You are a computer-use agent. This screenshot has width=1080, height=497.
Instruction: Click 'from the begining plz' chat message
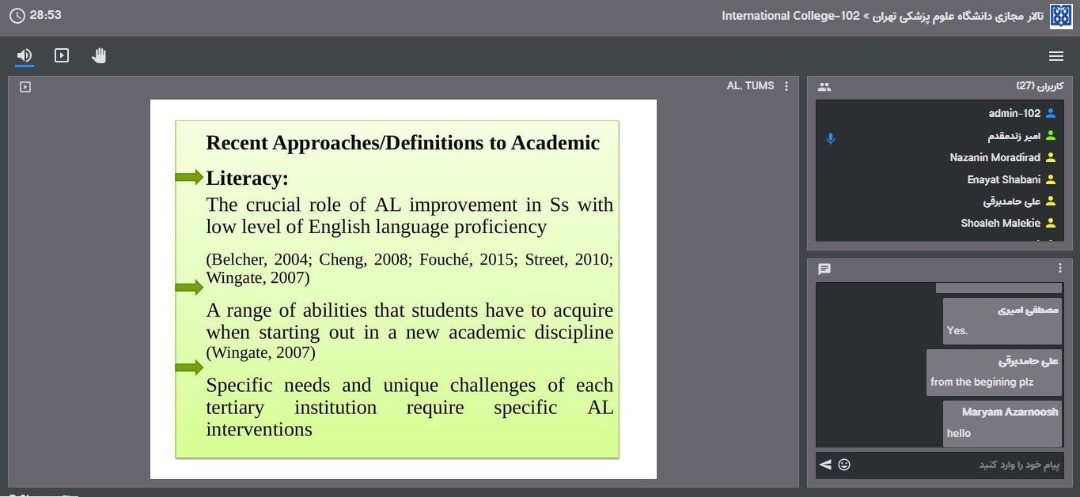coord(994,372)
